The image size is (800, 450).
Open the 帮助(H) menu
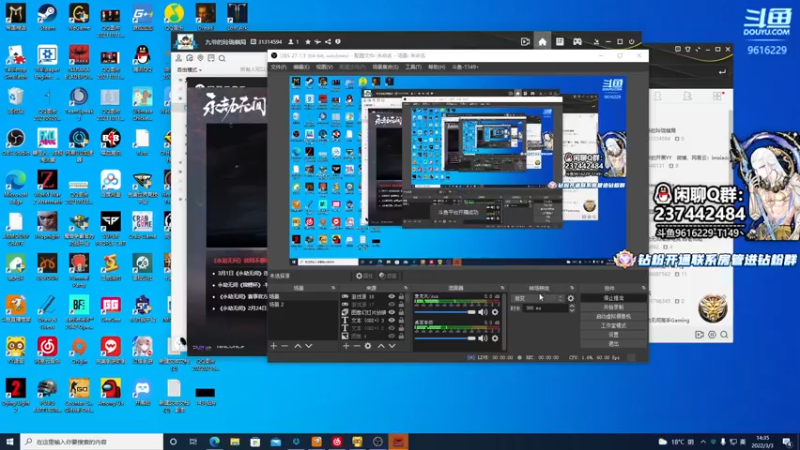click(437, 67)
